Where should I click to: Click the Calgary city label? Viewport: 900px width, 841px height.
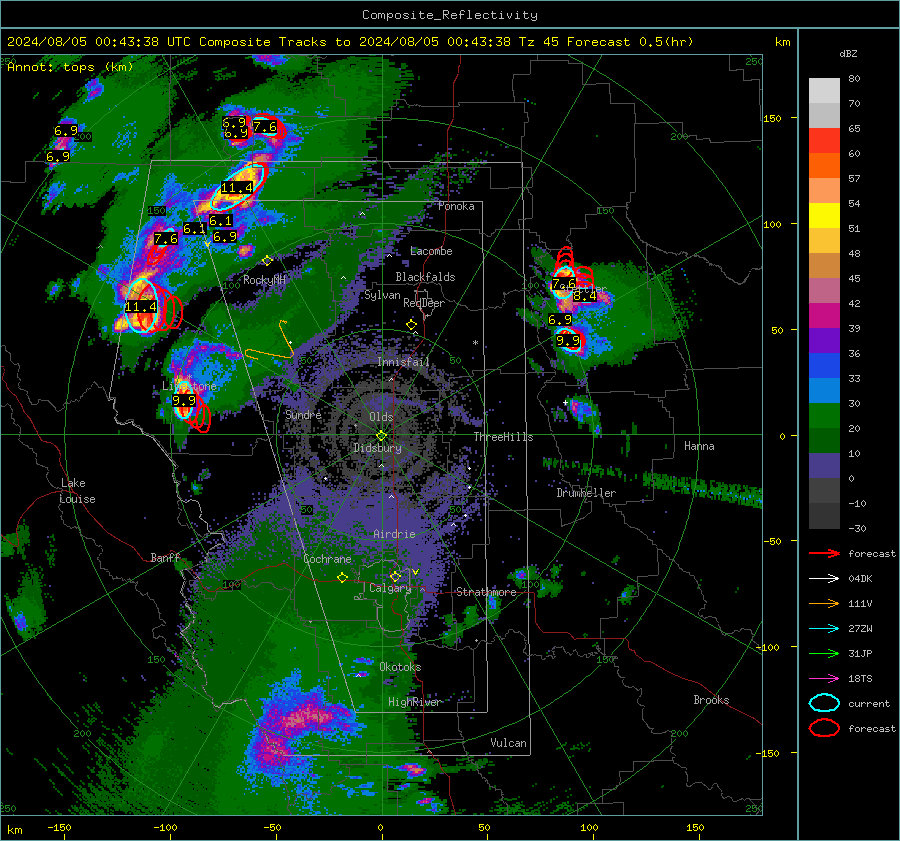pos(390,588)
